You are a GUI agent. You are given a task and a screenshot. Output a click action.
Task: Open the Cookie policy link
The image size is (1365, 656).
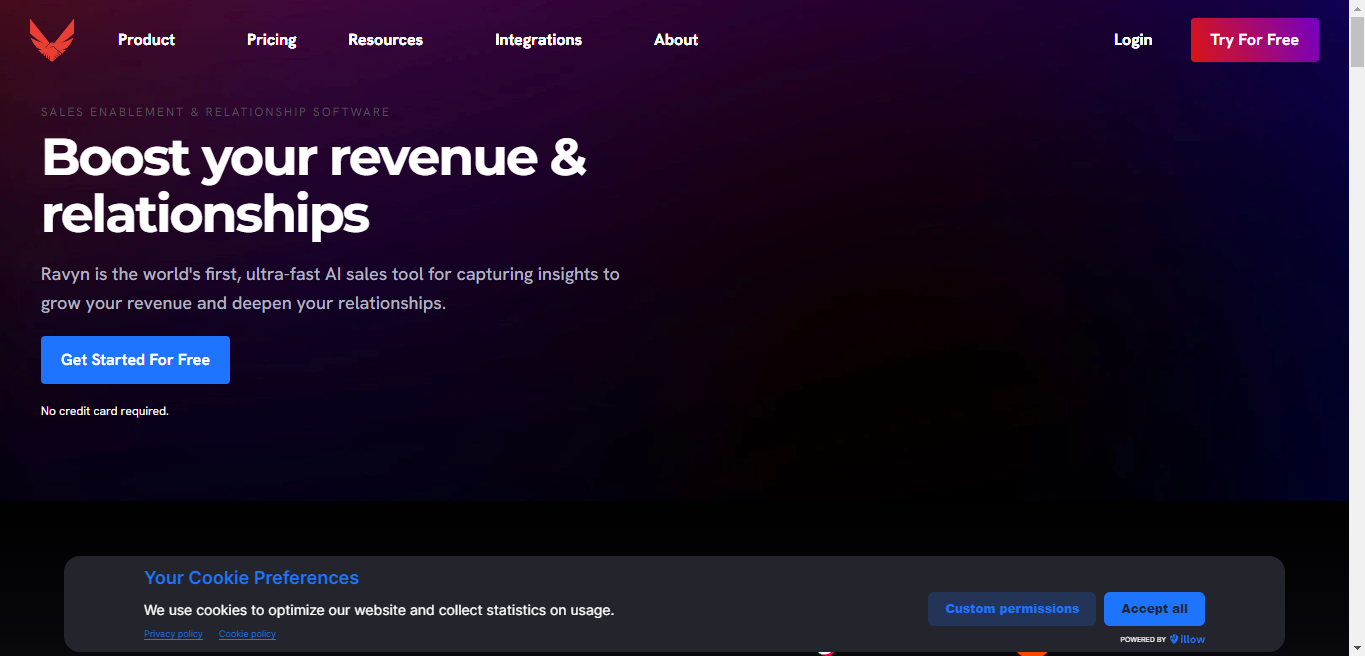[247, 634]
